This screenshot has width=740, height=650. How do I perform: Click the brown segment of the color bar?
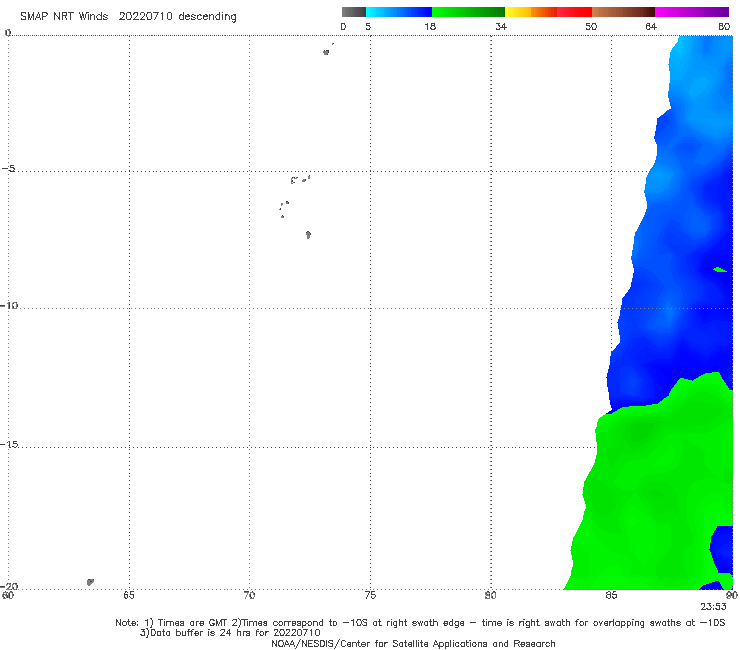623,12
